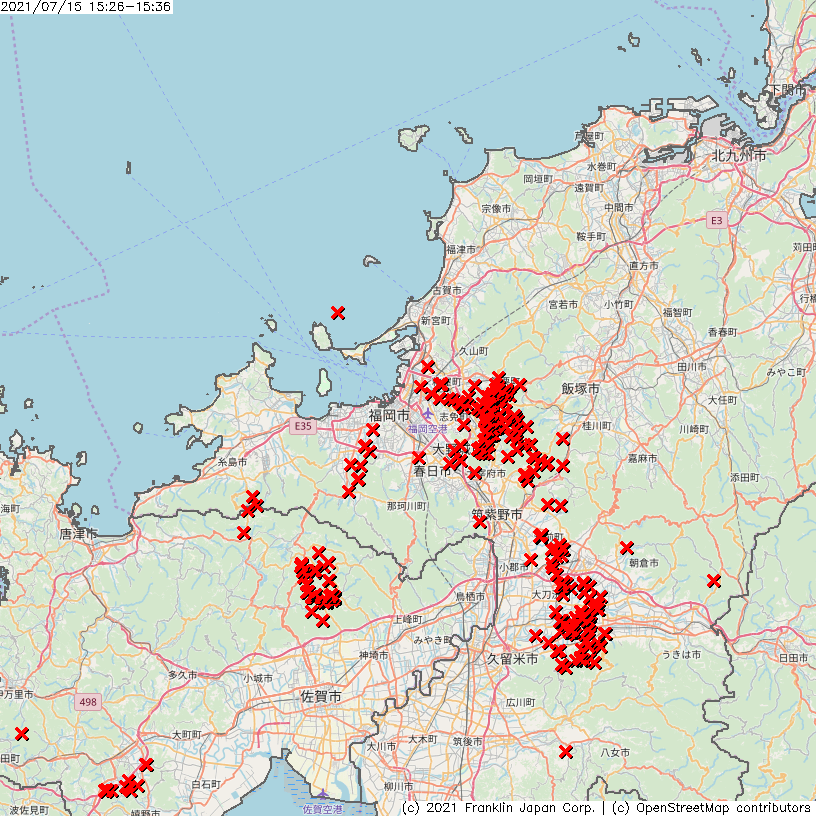Click the 福岡市 city label
Screen dimensions: 816x816
389,415
